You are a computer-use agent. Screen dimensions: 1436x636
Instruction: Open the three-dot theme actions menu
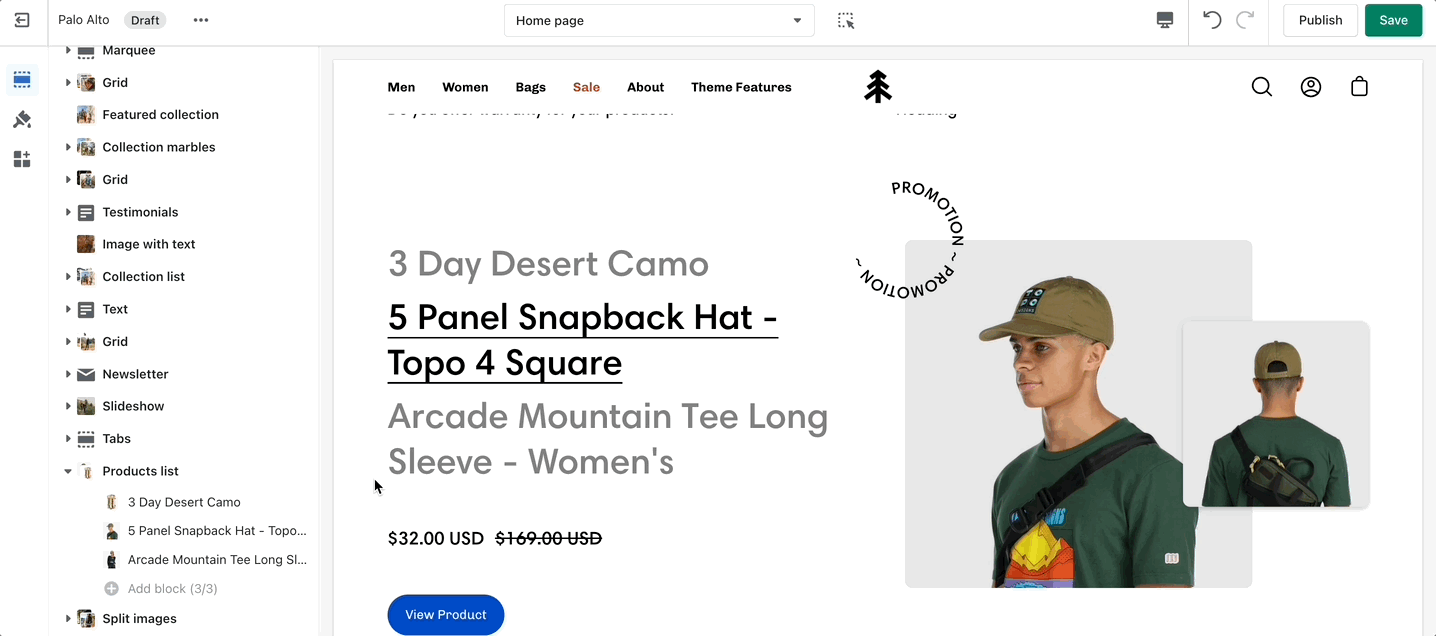point(201,20)
